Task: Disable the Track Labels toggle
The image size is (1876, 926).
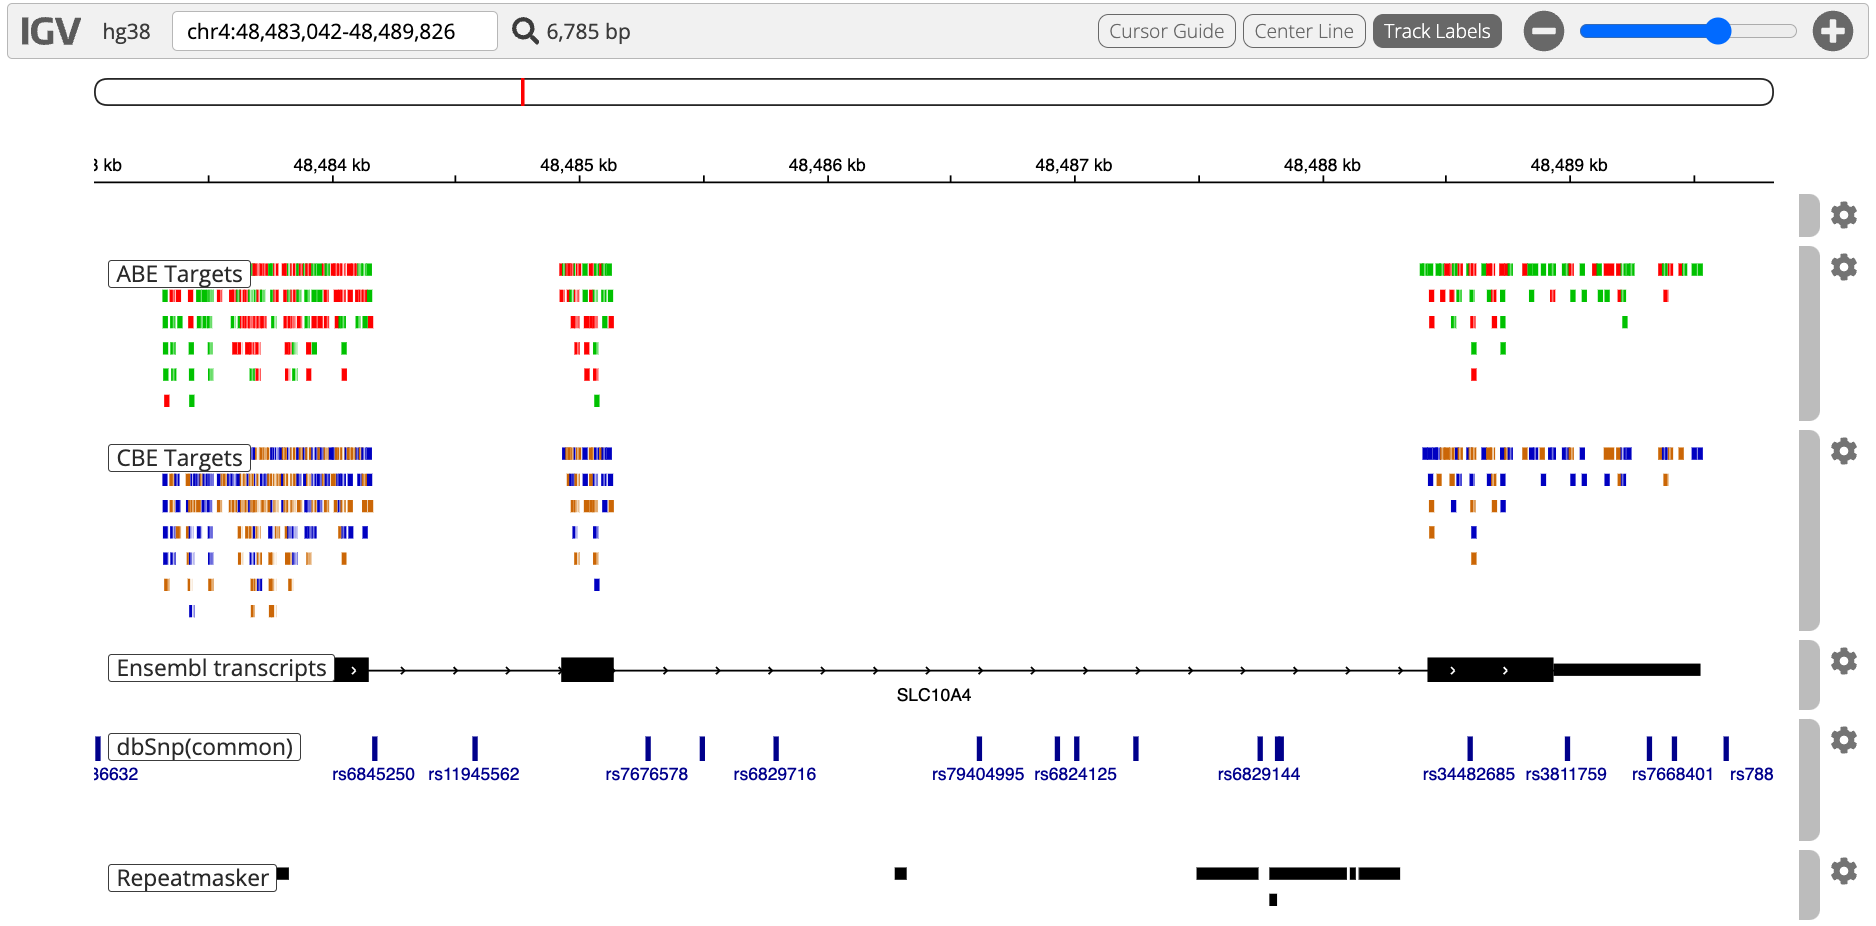Action: (1436, 31)
